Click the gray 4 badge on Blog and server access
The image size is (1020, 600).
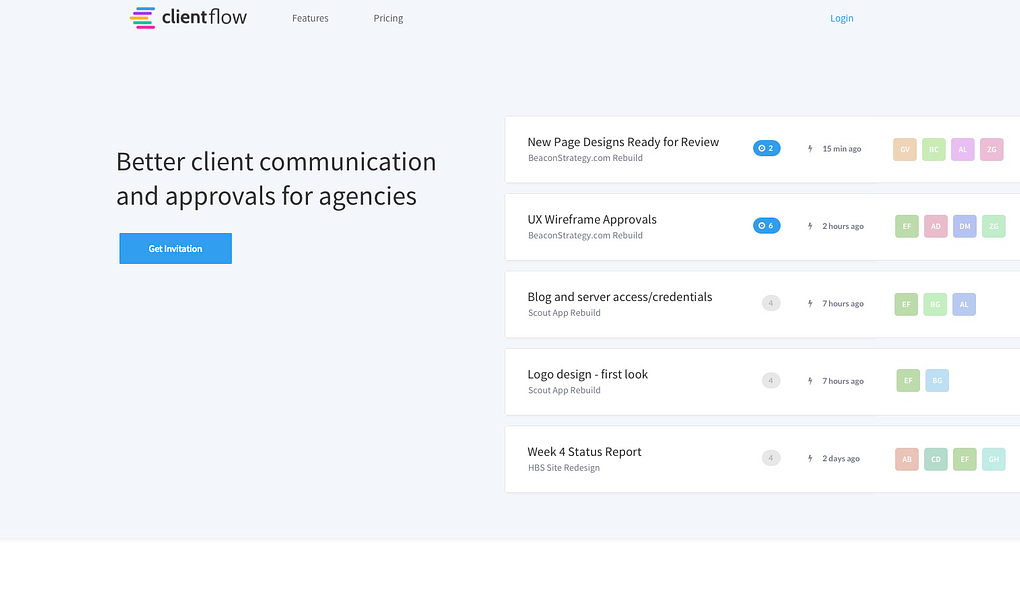click(x=771, y=303)
